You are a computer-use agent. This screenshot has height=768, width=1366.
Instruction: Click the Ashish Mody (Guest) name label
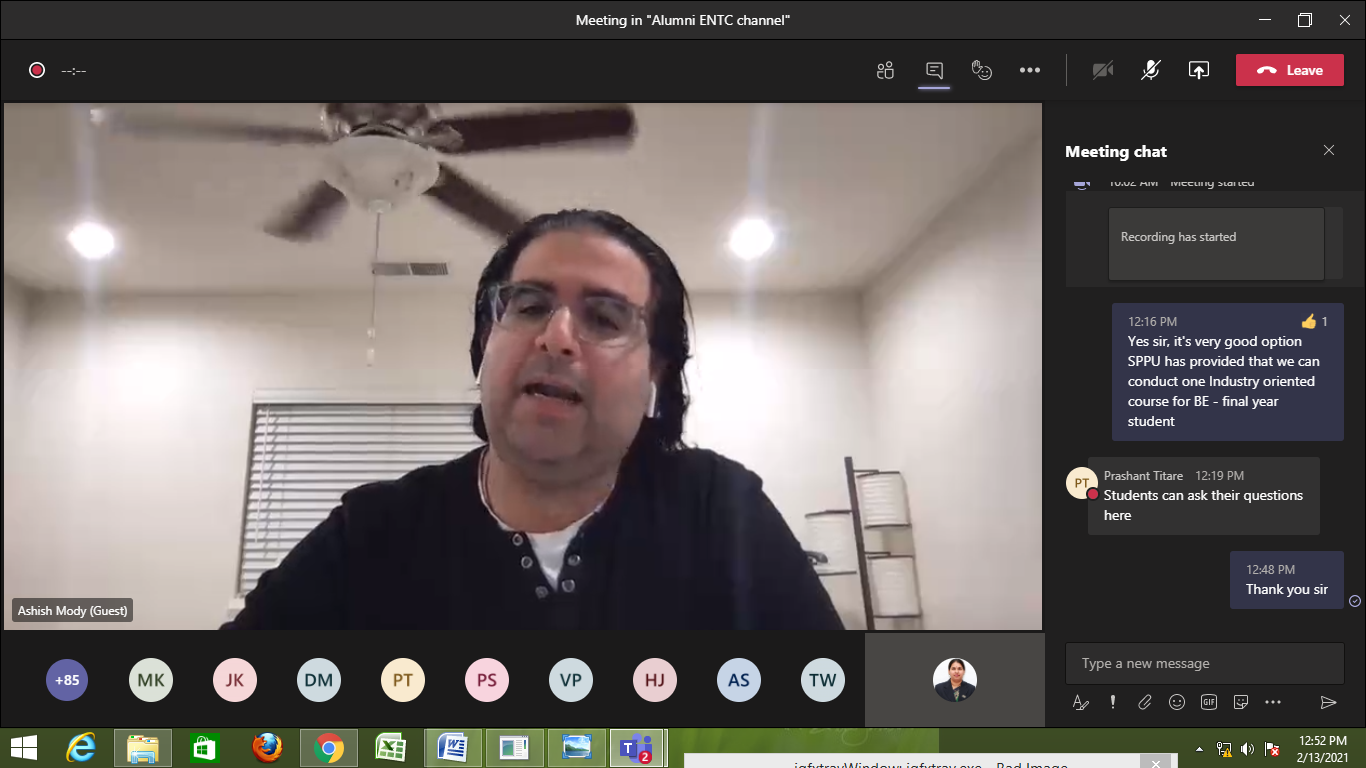(72, 610)
